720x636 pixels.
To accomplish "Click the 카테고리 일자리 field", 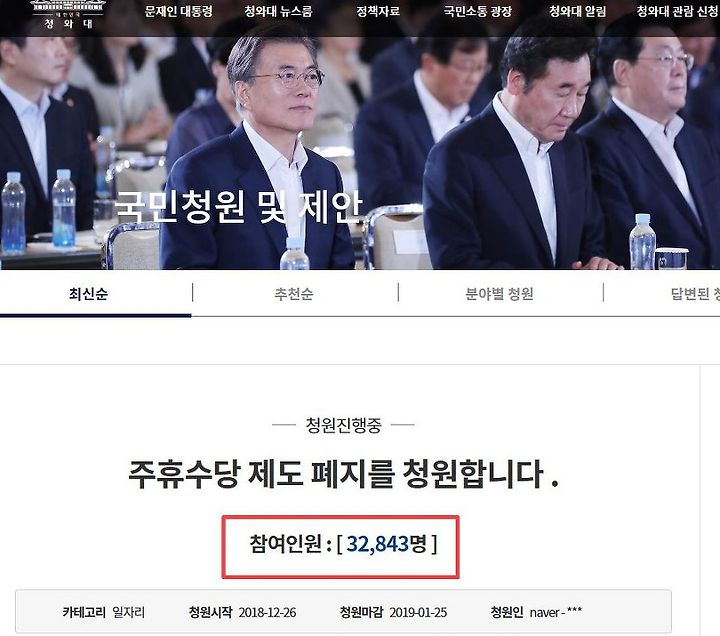I will (x=104, y=612).
